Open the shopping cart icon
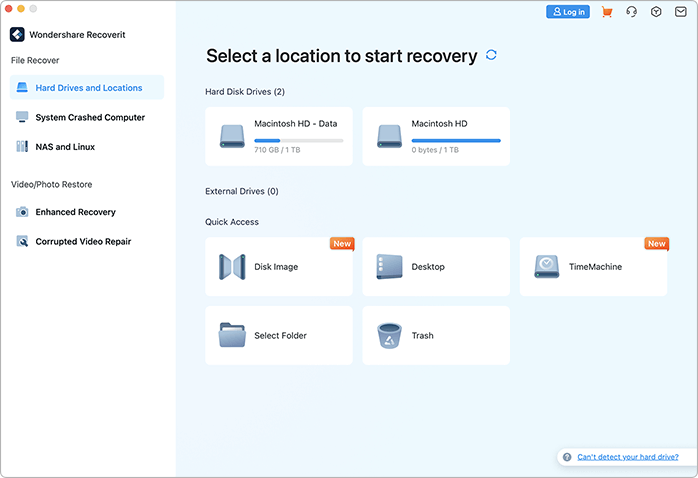Screen dimensions: 698x478 607,12
